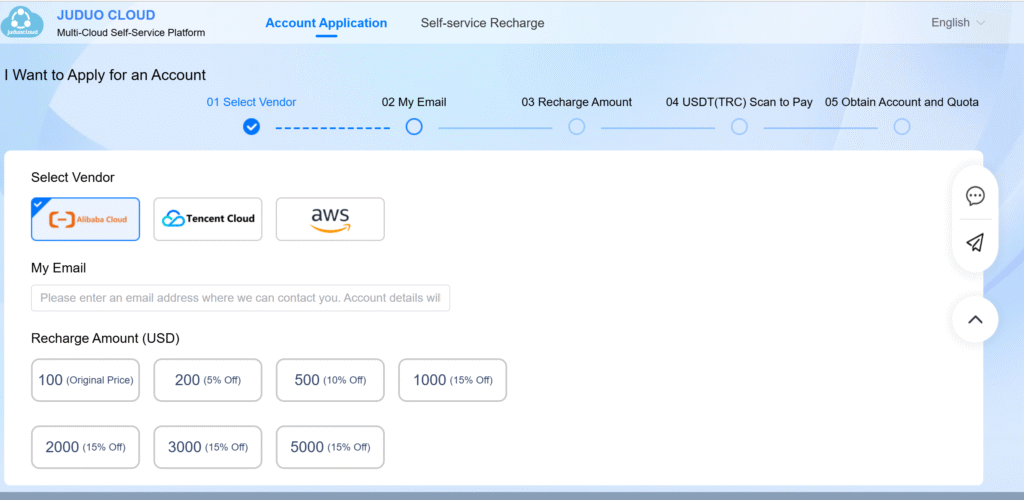Screen dimensions: 1024x500
Task: Click 'I Want to Apply for an Account' heading
Action: tap(105, 75)
